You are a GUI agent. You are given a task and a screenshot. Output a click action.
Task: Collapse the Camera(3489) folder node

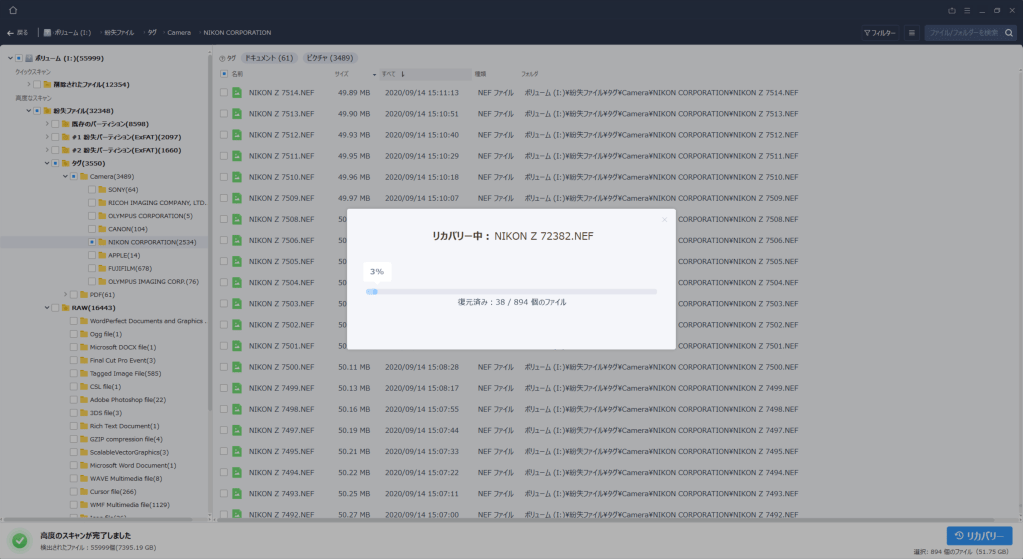pos(64,176)
